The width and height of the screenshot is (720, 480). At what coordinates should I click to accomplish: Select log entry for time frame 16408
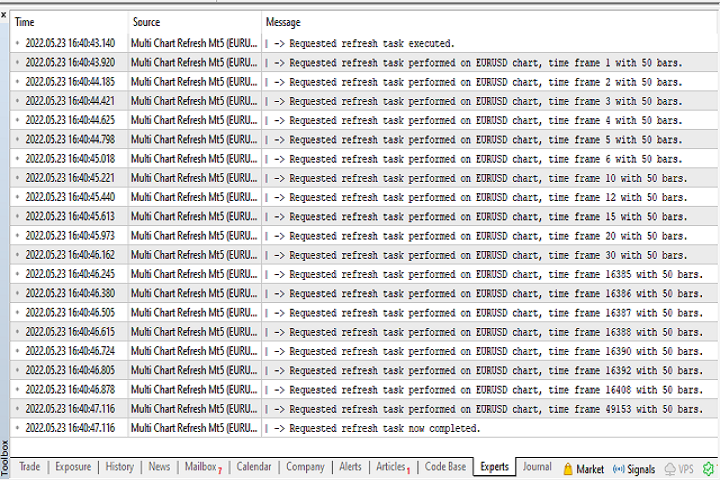365,390
